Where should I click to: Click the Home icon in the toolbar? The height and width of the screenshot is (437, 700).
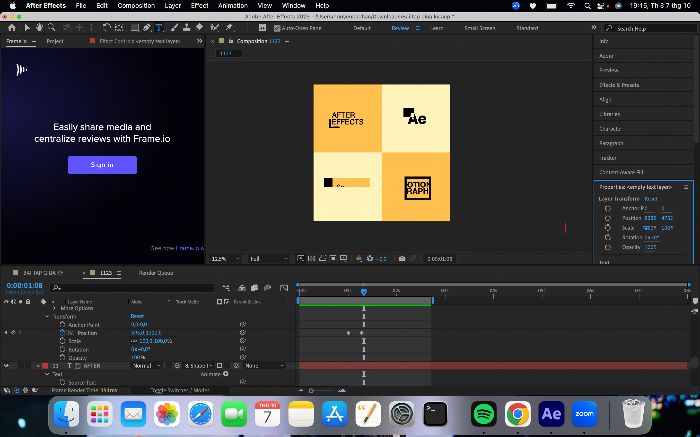12,28
